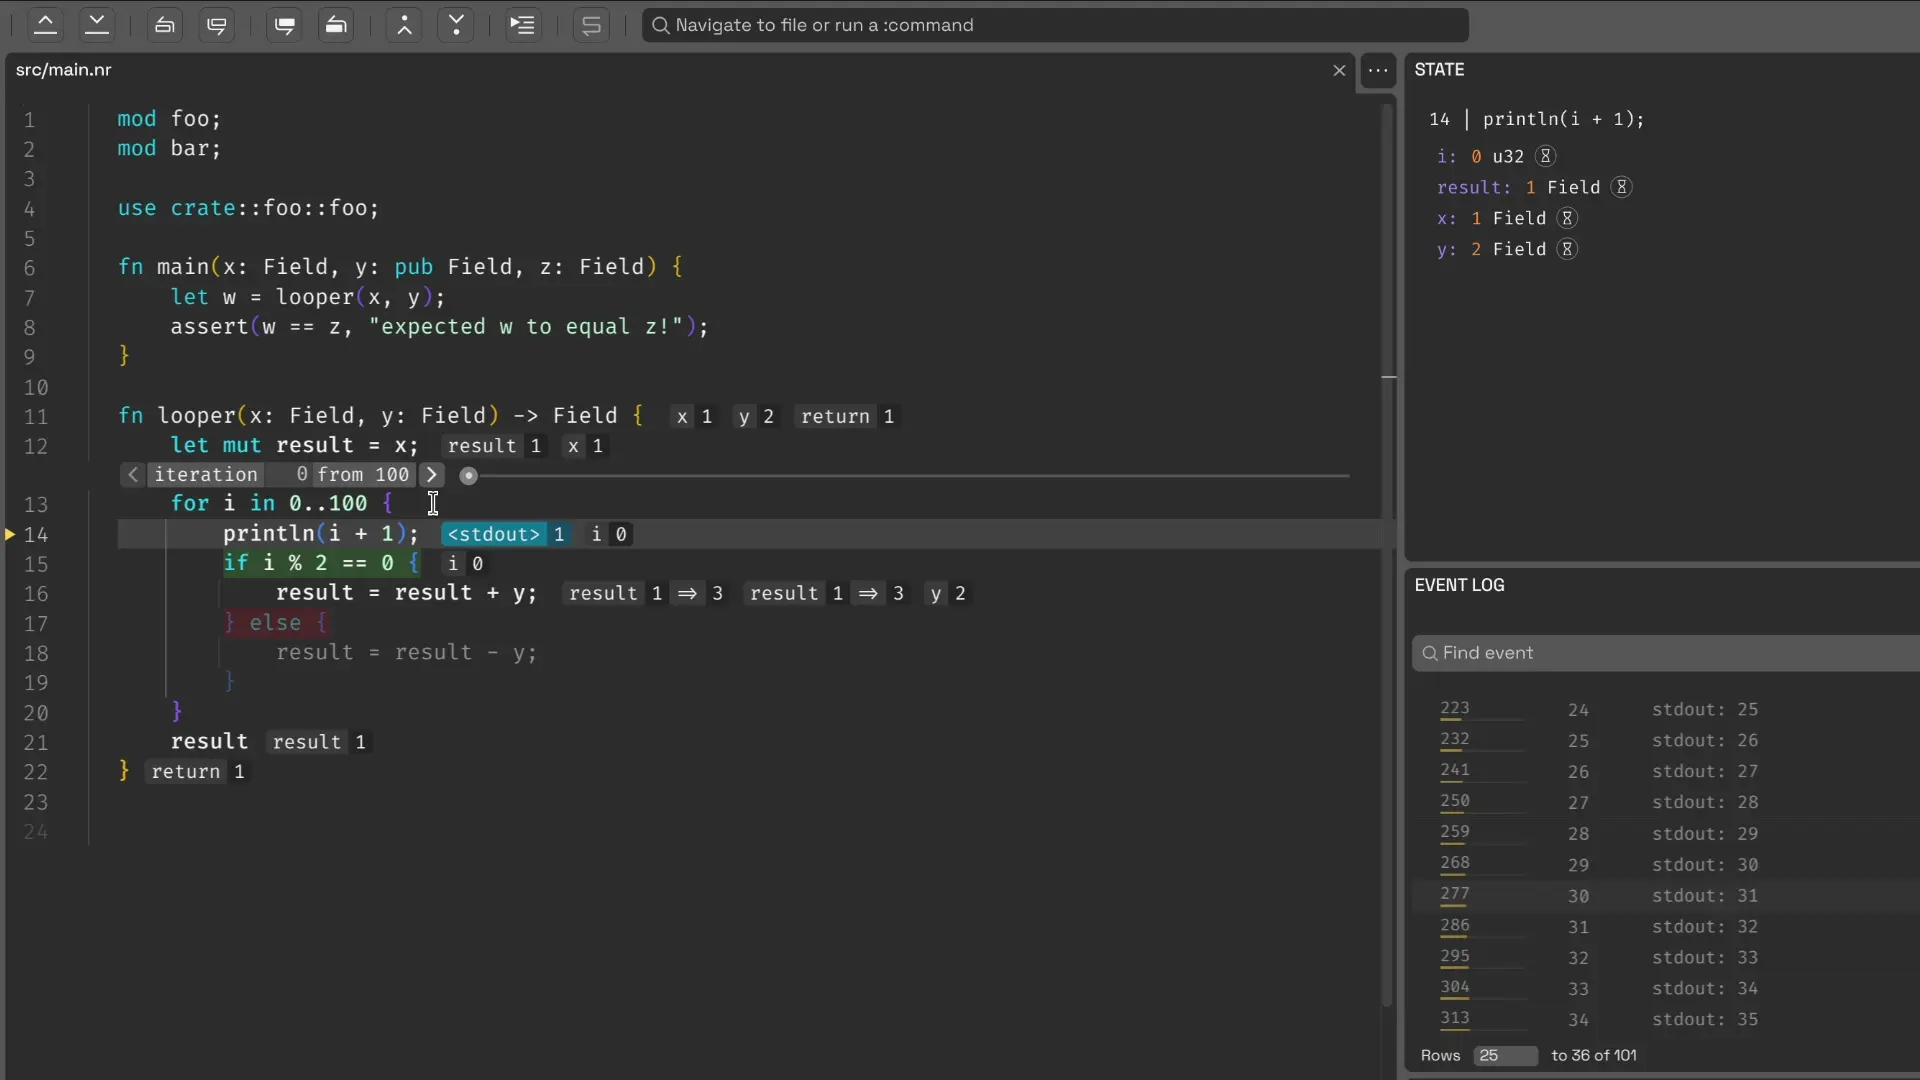Open history hourglass for result variable
Image resolution: width=1920 pixels, height=1080 pixels.
(1622, 187)
